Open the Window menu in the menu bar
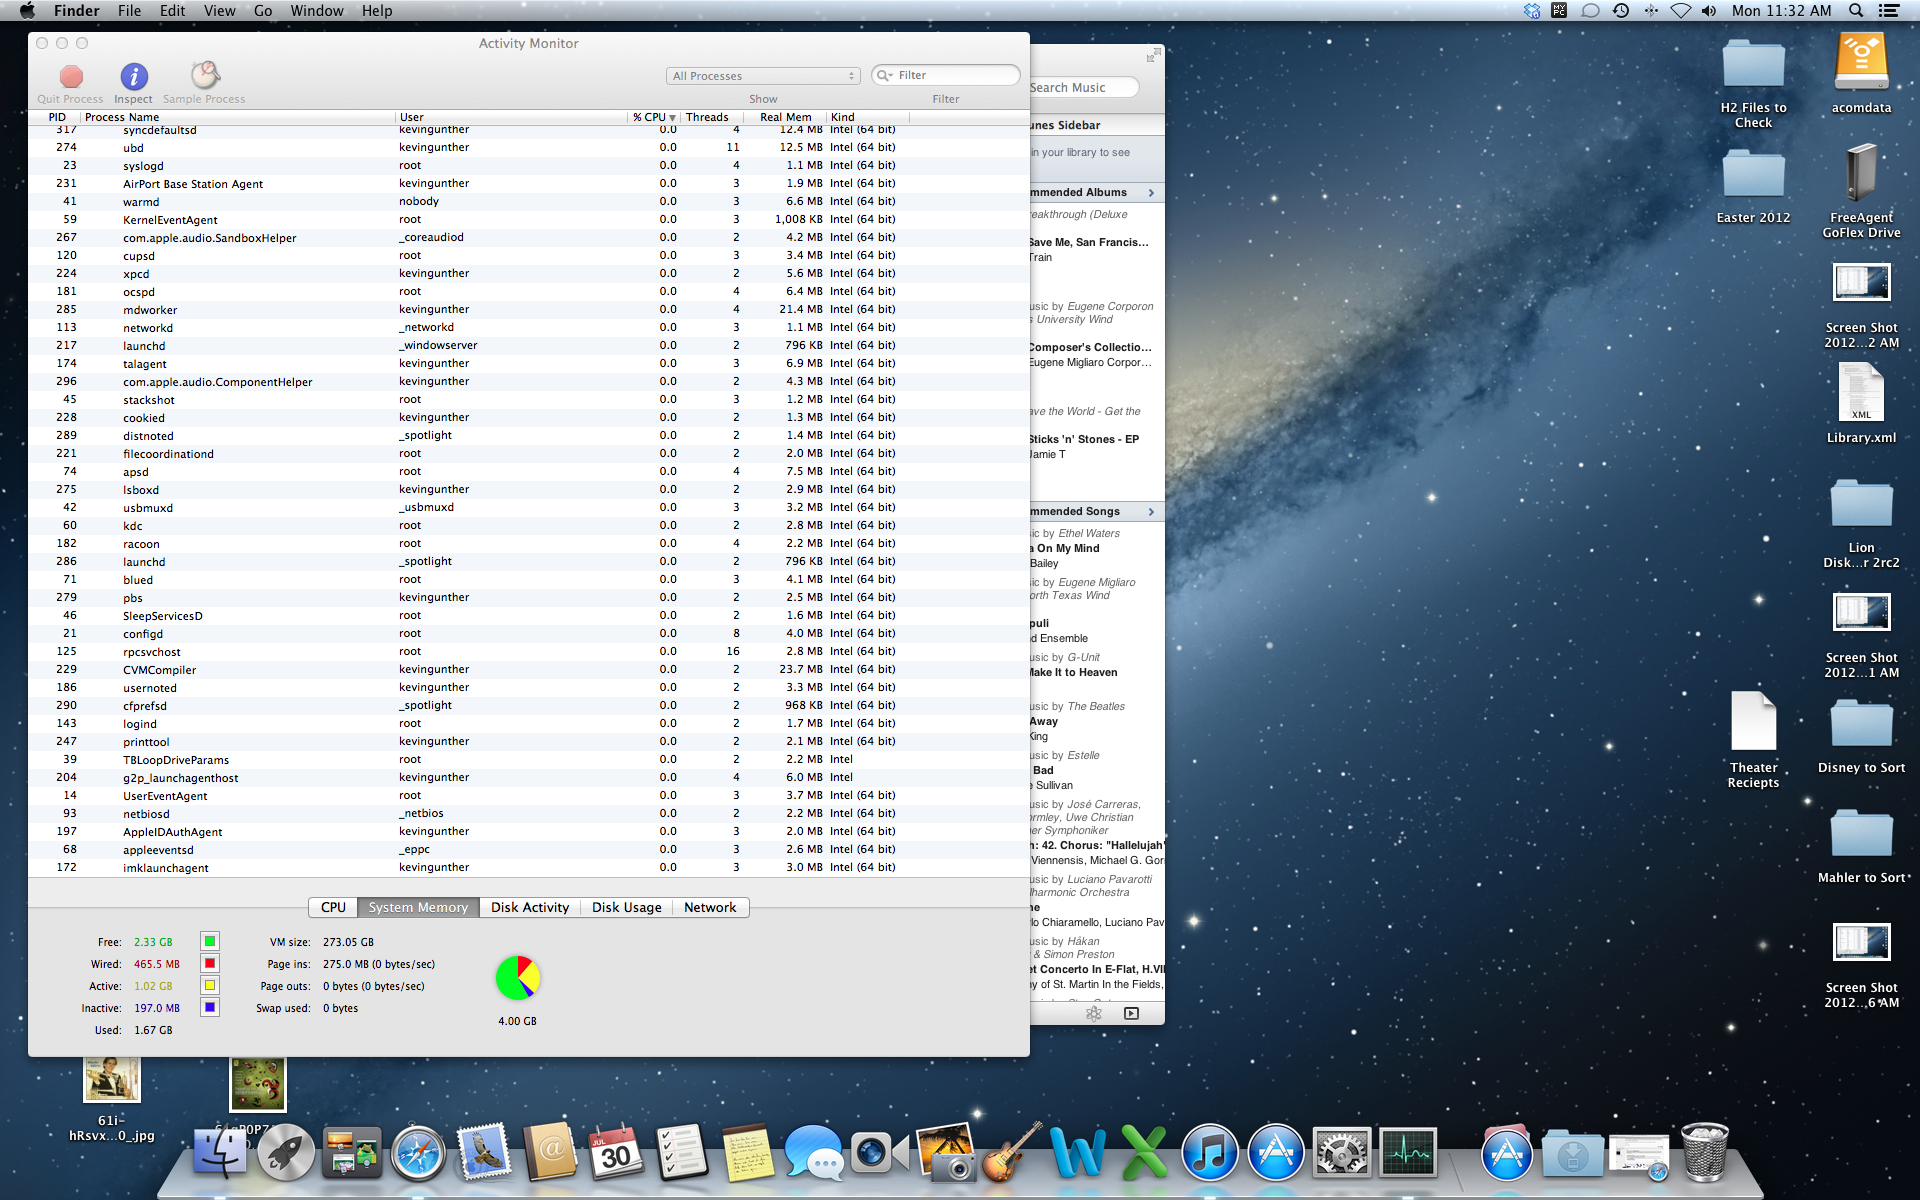The height and width of the screenshot is (1200, 1920). pyautogui.click(x=317, y=11)
